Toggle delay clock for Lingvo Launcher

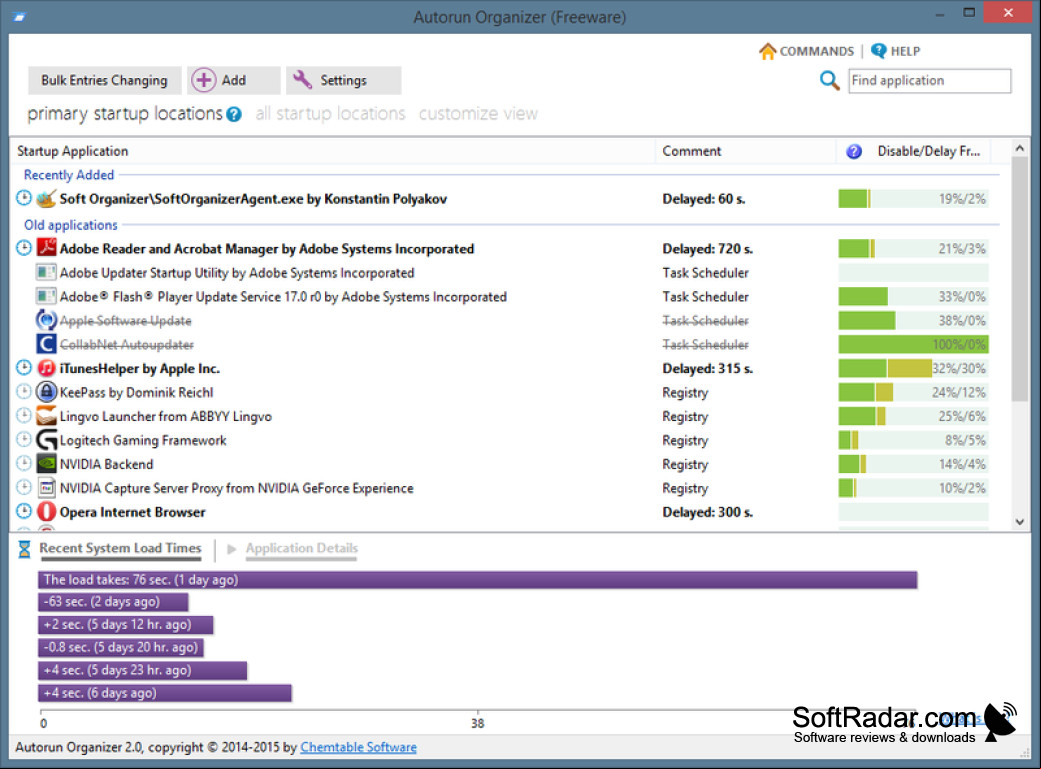(23, 415)
